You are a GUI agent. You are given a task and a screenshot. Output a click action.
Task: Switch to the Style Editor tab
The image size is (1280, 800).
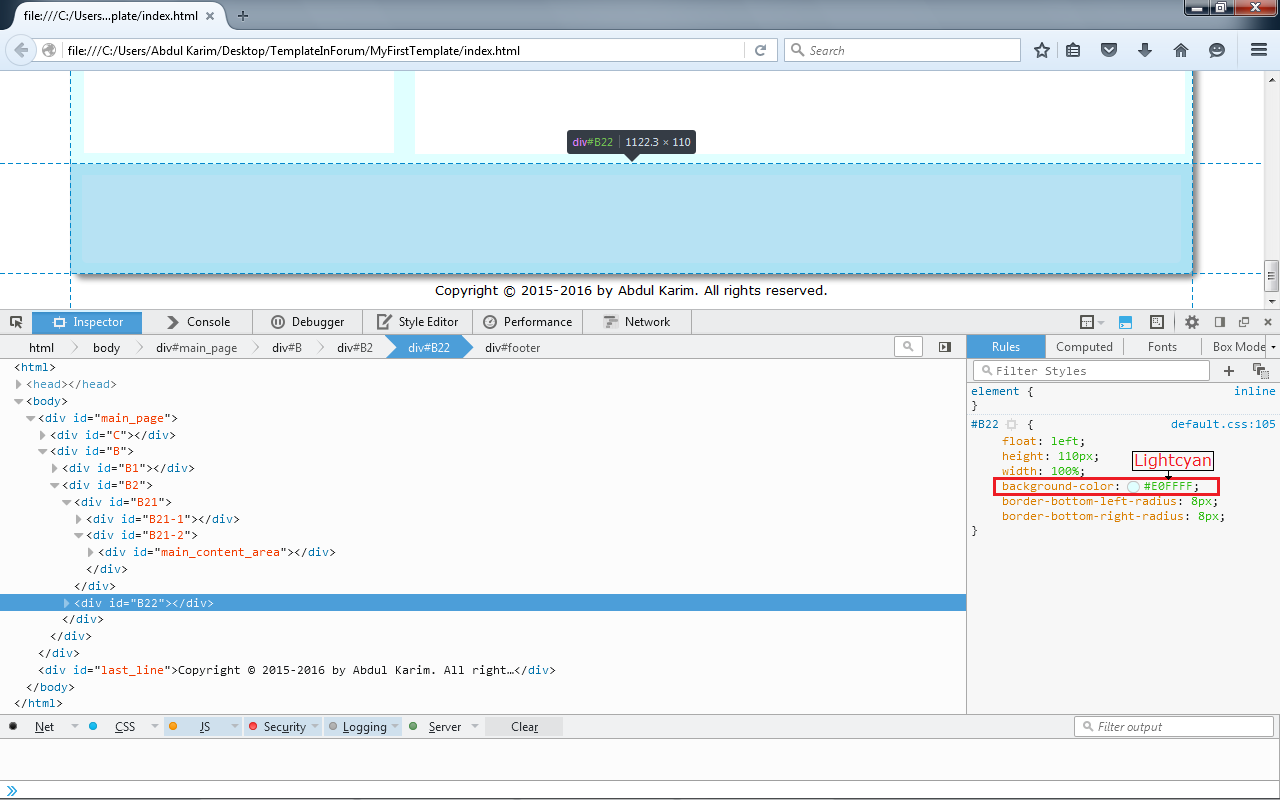point(417,322)
